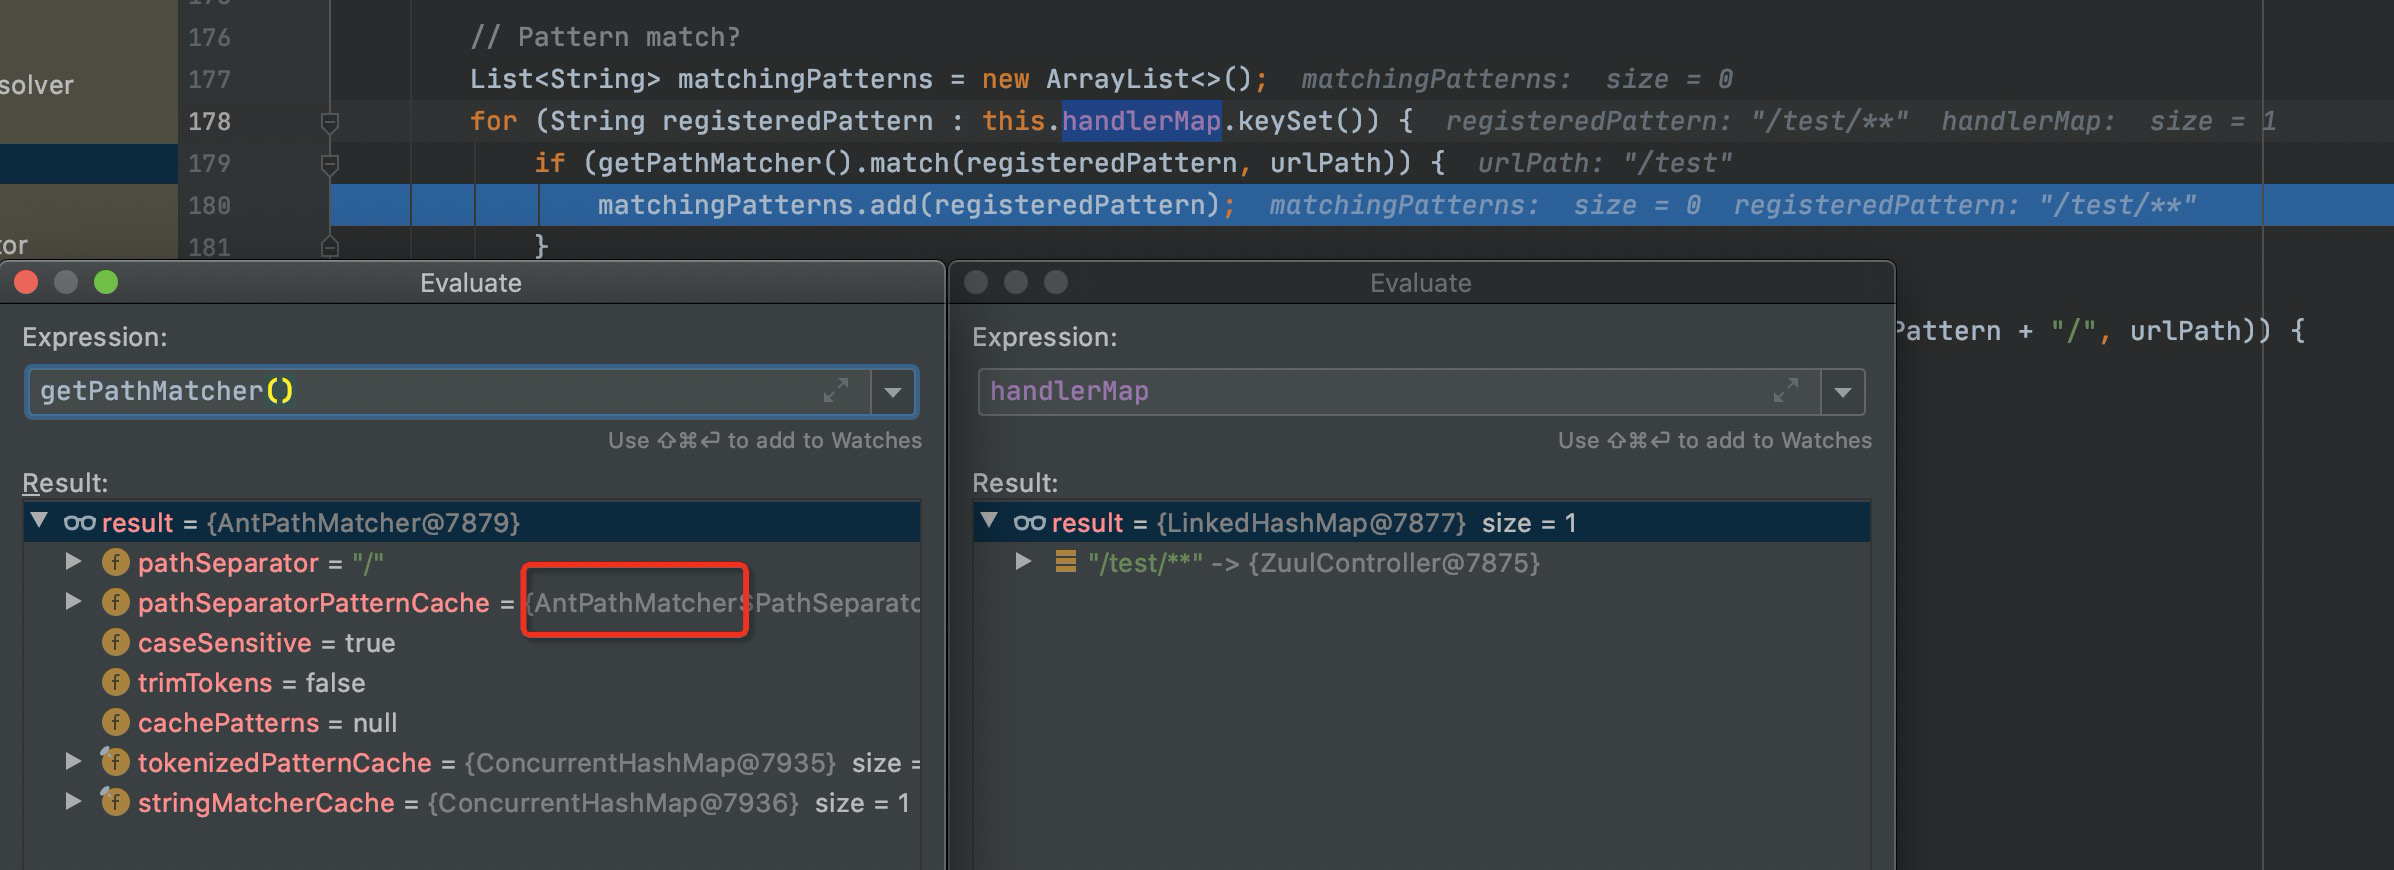Expand the pathSeparator field node

click(x=73, y=562)
